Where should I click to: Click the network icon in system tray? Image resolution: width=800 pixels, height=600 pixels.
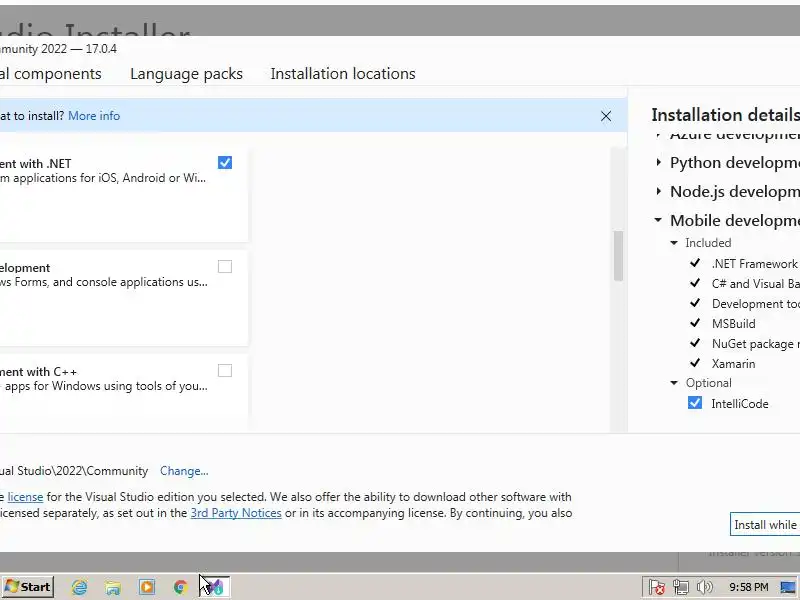tap(681, 587)
